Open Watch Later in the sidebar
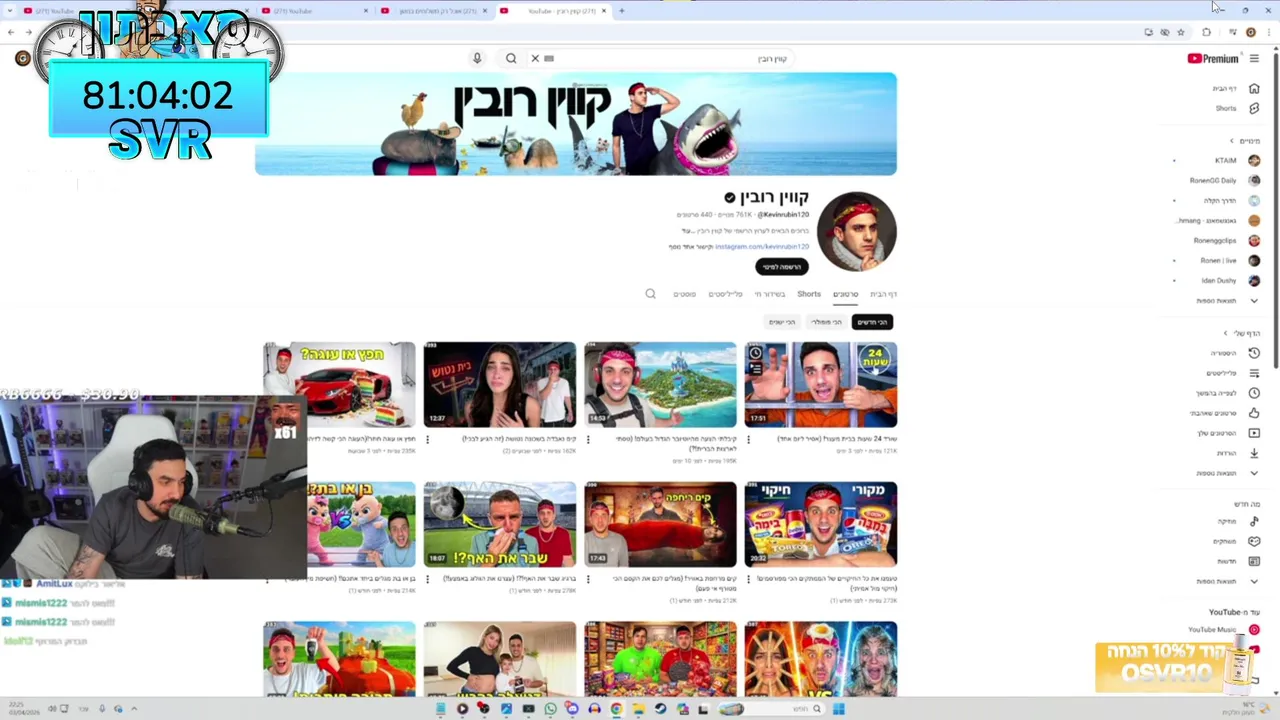This screenshot has height=720, width=1280. pyautogui.click(x=1228, y=393)
